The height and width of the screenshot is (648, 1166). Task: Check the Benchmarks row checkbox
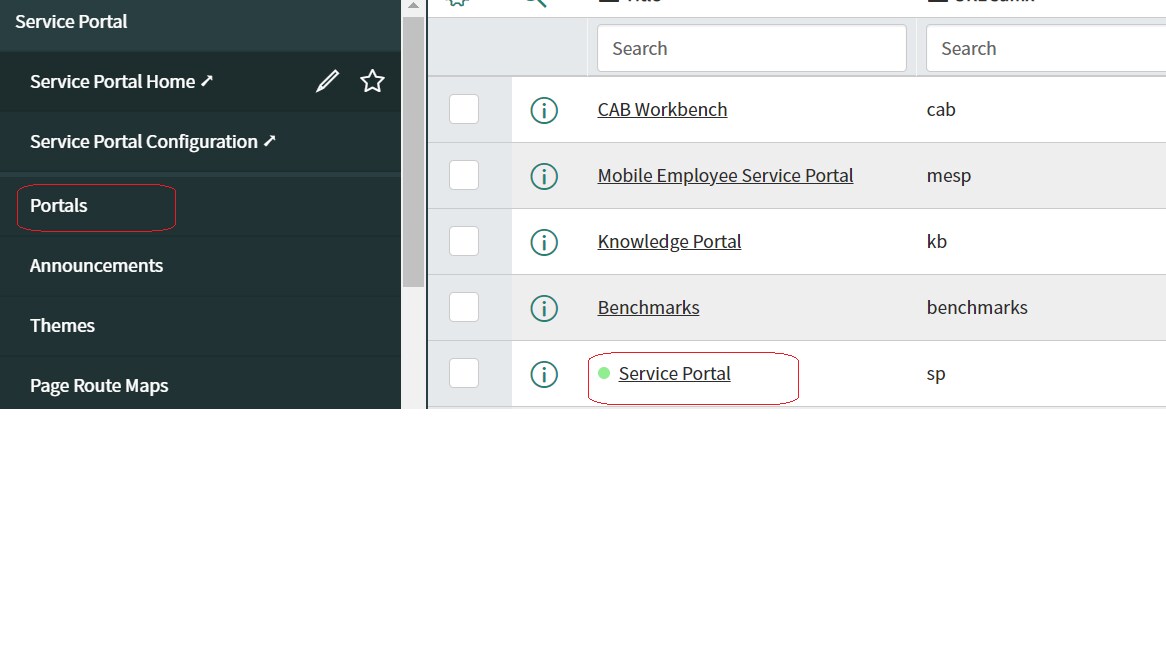464,307
